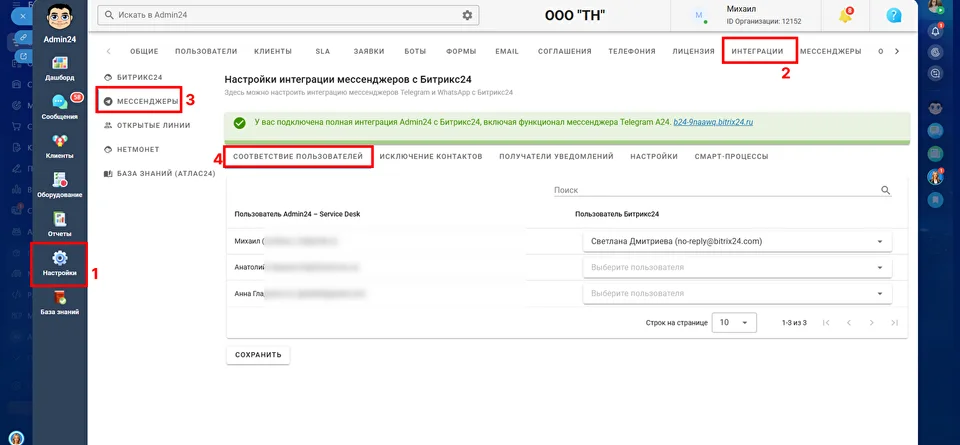
Task: Select the ИНТЕГРАЦИИ tab
Action: pos(757,51)
